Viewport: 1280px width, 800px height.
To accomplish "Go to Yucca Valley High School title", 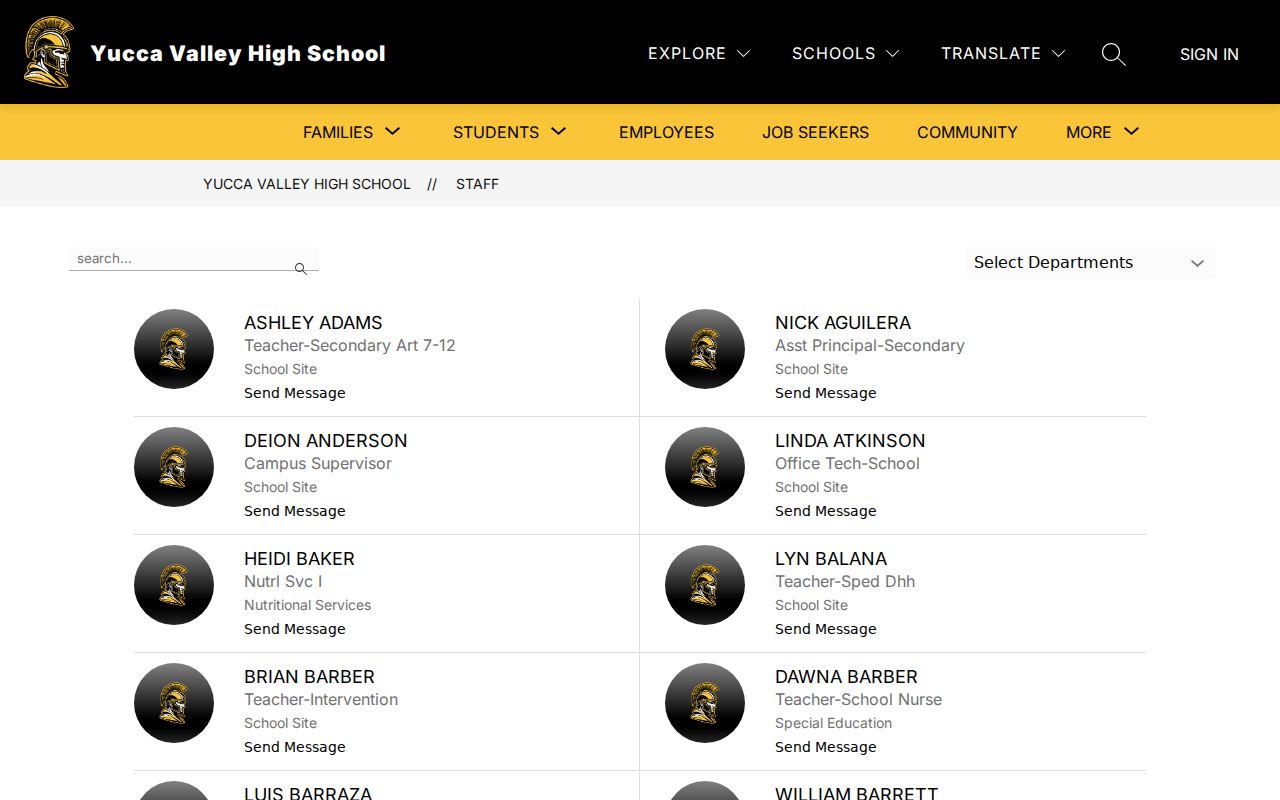I will [x=238, y=53].
